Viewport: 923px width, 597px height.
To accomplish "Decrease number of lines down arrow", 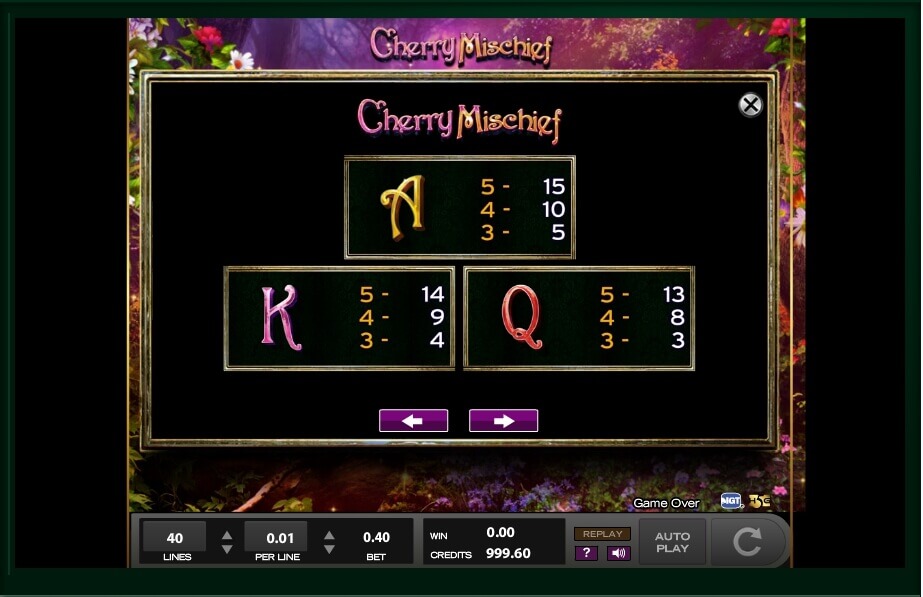I will click(227, 549).
